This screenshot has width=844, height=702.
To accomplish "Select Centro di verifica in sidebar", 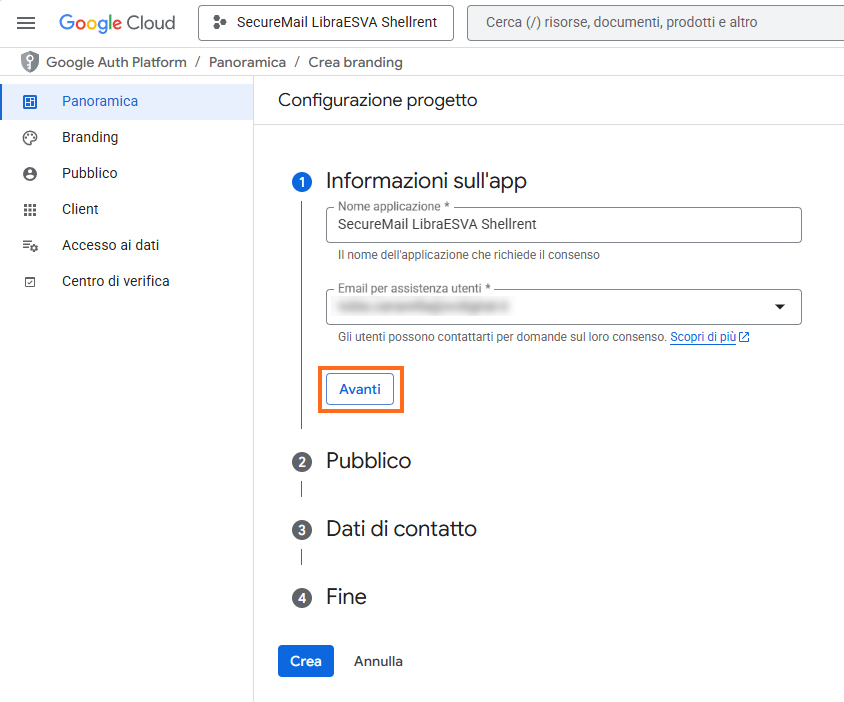I will coord(115,281).
